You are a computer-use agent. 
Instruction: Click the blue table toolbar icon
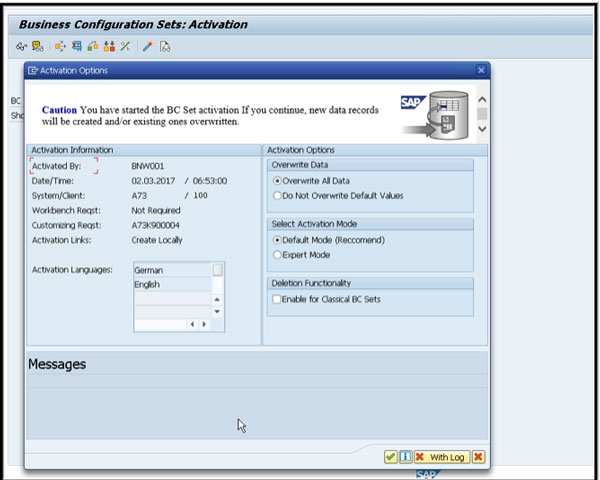(77, 47)
